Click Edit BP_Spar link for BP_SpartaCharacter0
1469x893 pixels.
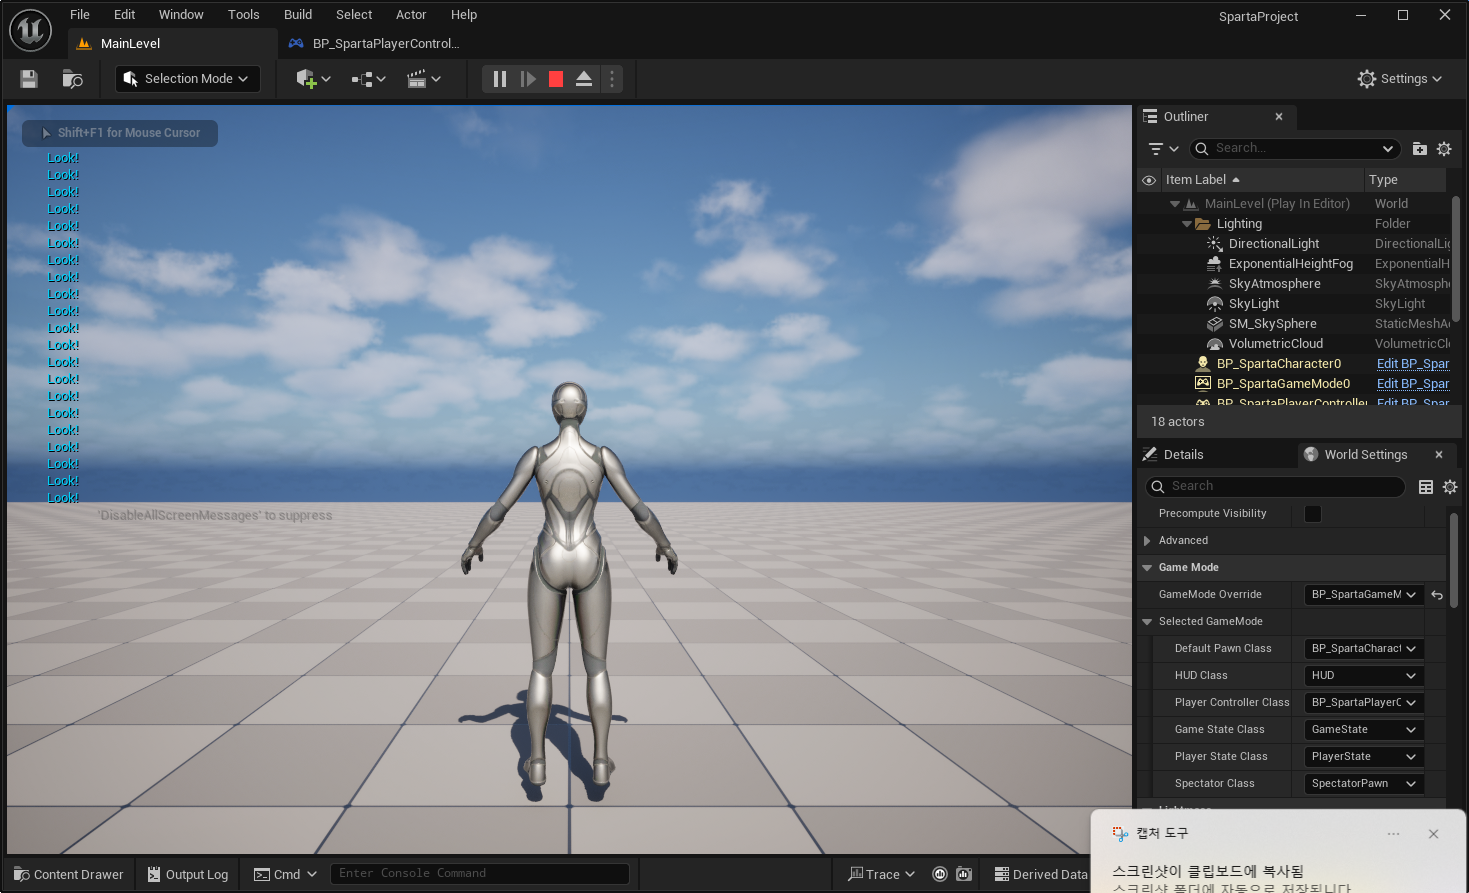tap(1413, 364)
